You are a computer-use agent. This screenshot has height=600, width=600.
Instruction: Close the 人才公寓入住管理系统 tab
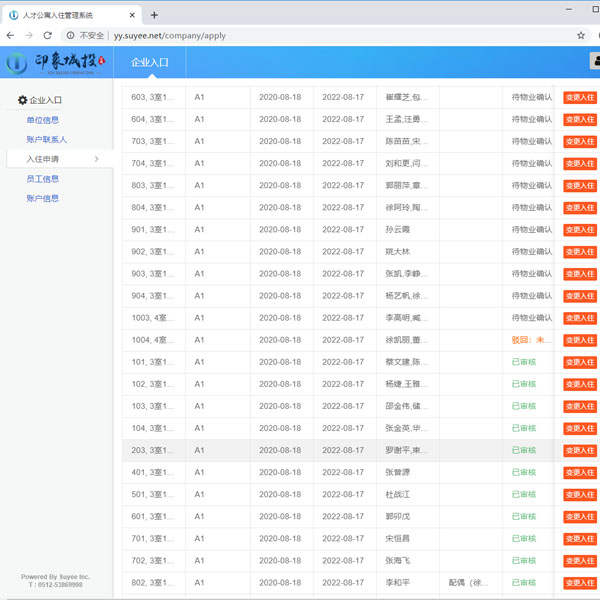click(133, 15)
